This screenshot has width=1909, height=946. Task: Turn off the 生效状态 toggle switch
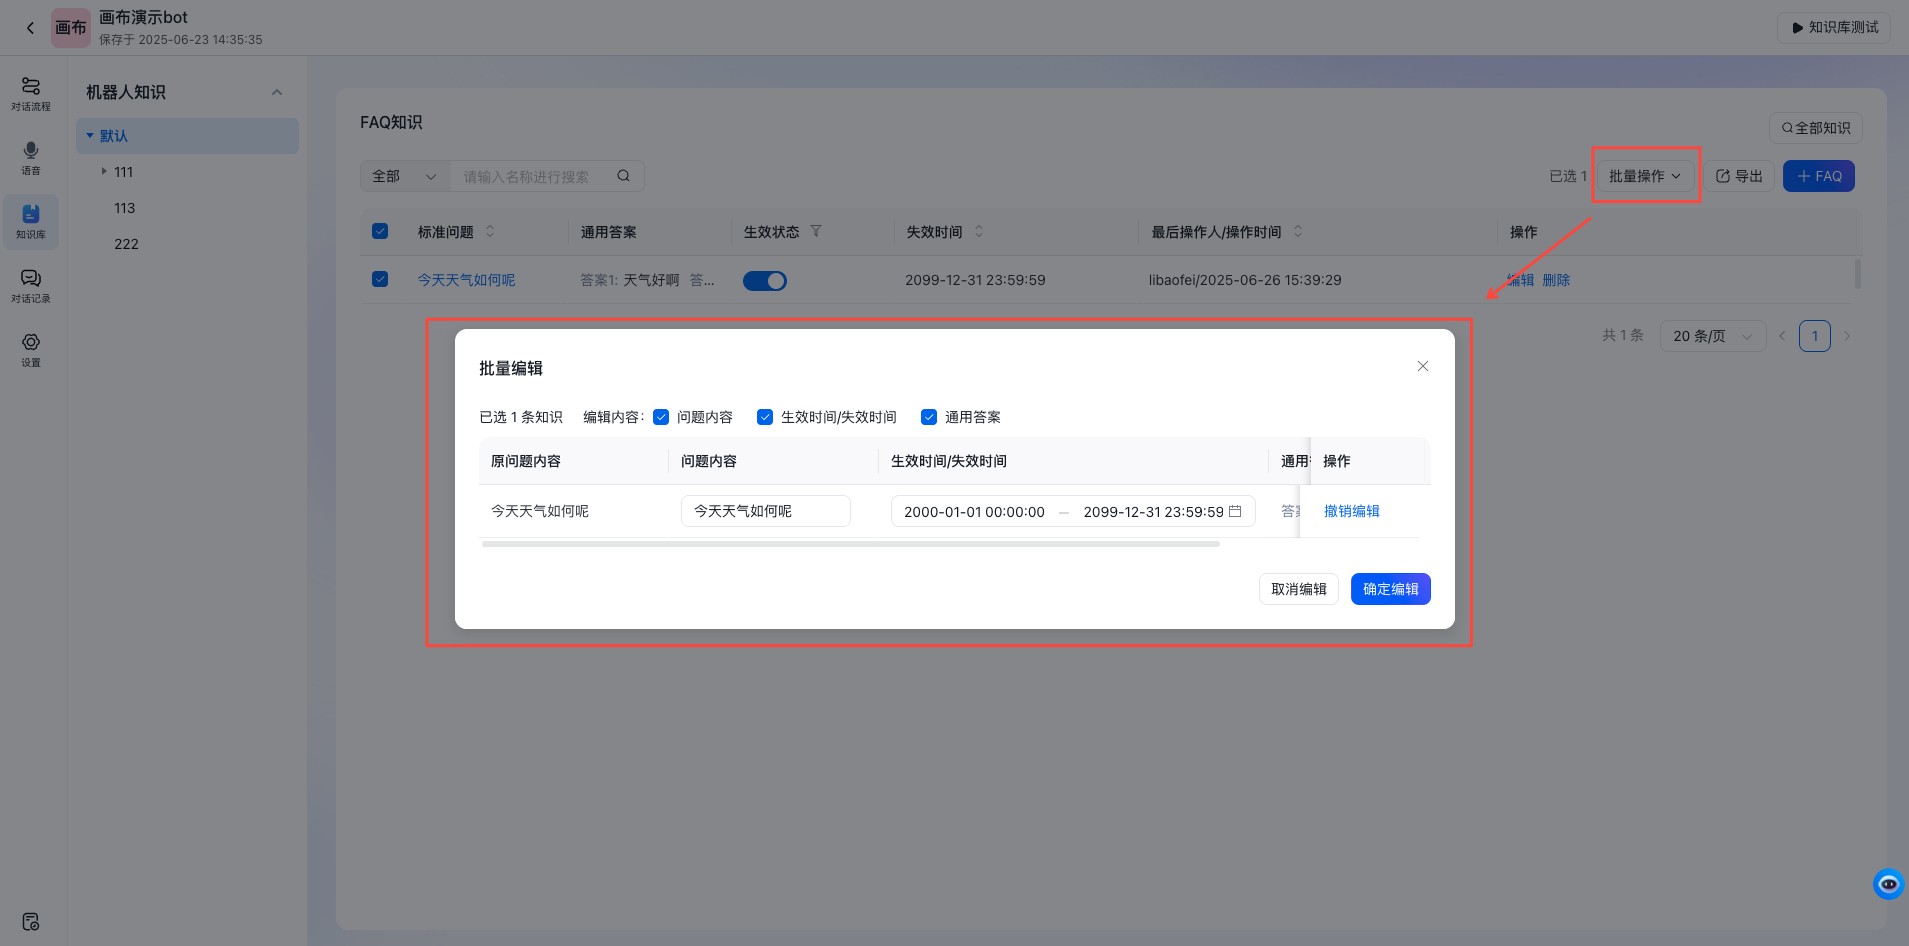764,280
